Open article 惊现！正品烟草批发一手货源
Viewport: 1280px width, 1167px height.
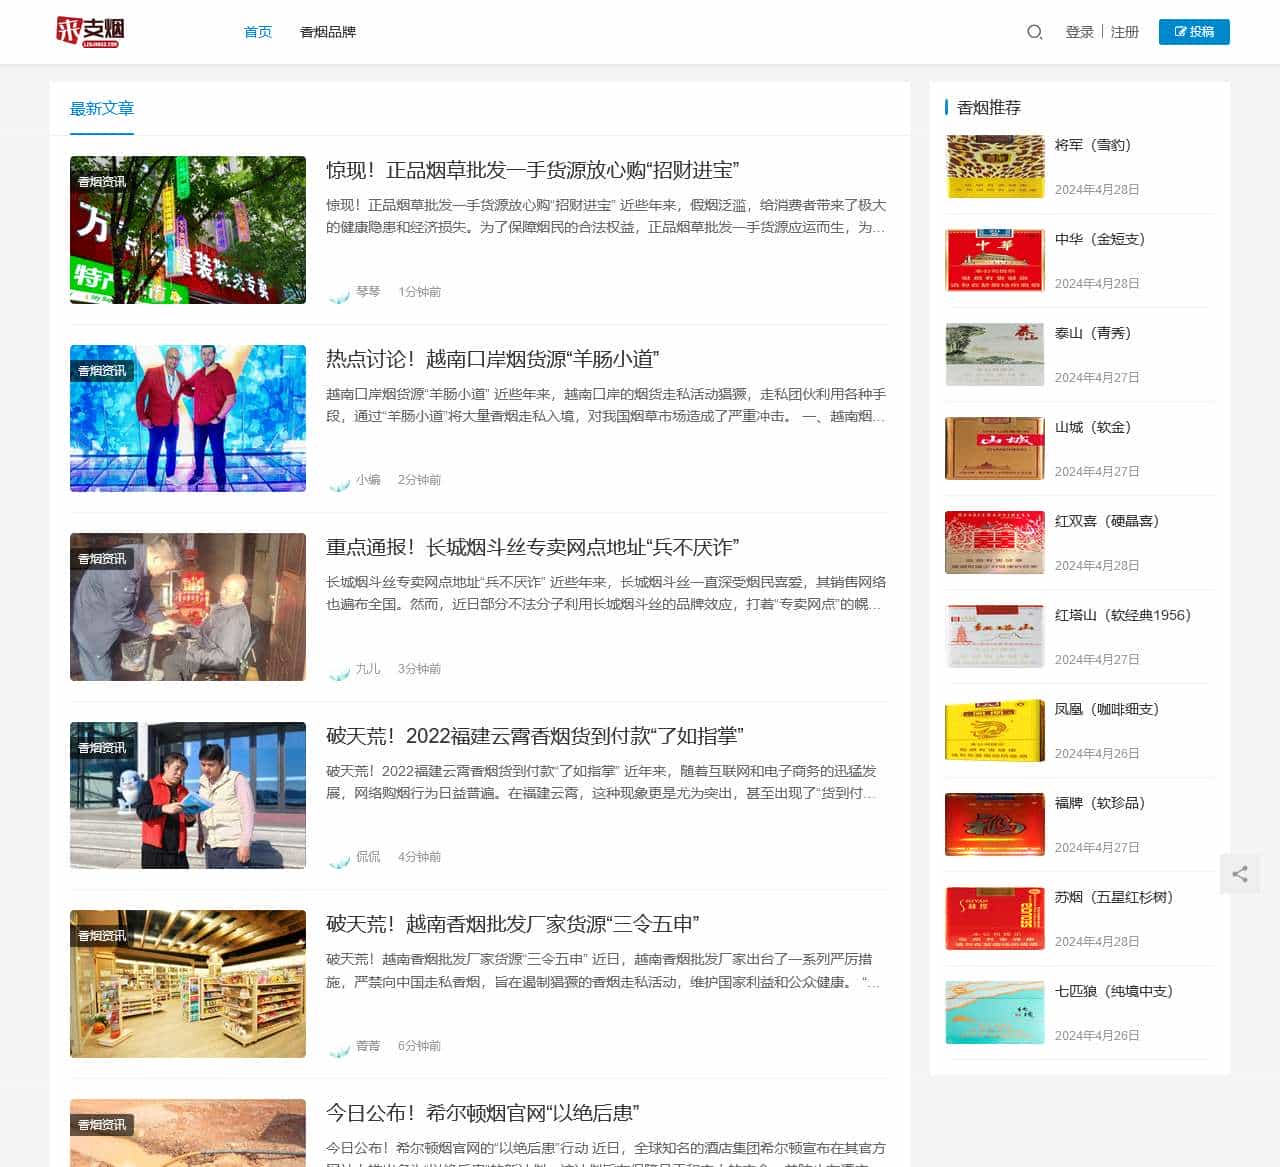tap(533, 170)
